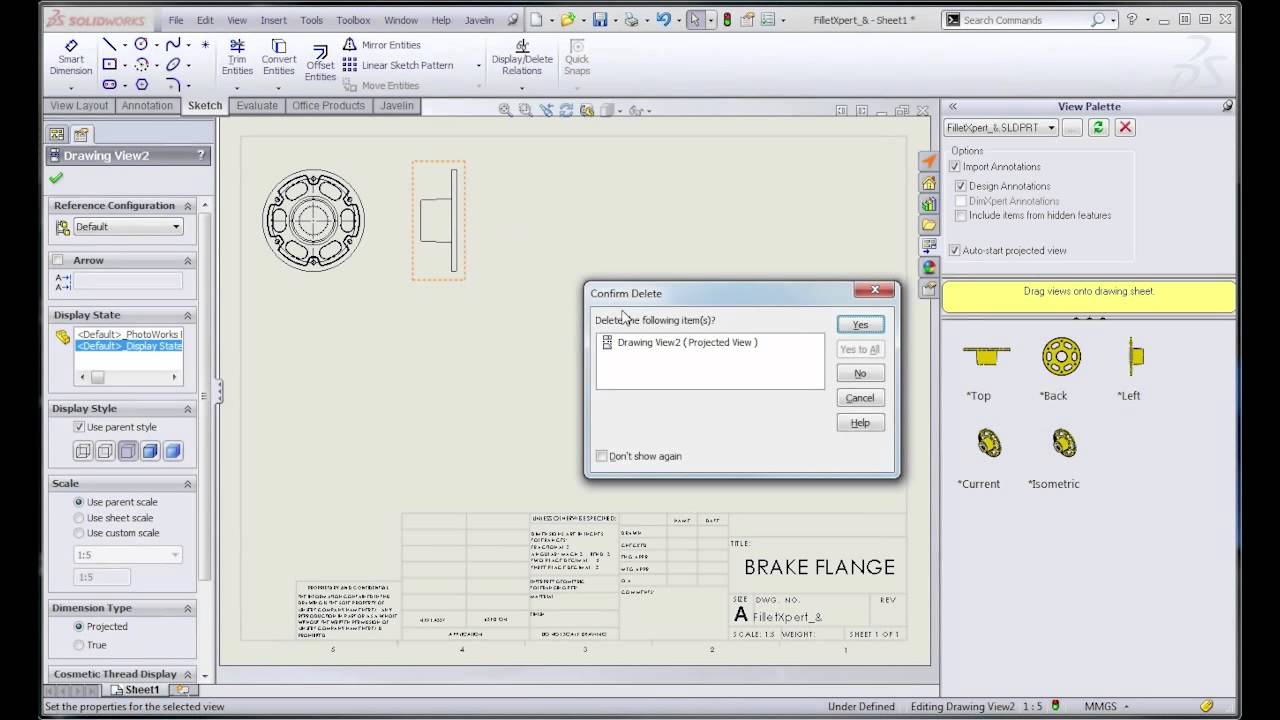Click the Sheet1 tab at bottom
Screen dimensions: 1280x720
pos(135,690)
